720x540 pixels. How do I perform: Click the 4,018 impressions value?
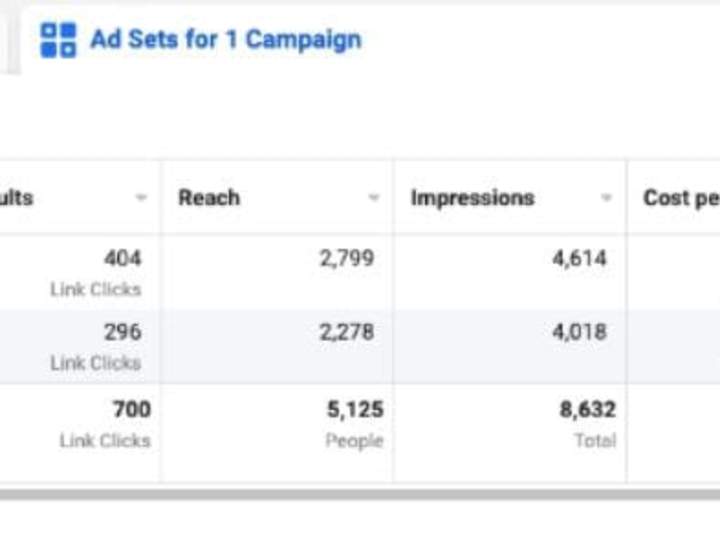[579, 332]
